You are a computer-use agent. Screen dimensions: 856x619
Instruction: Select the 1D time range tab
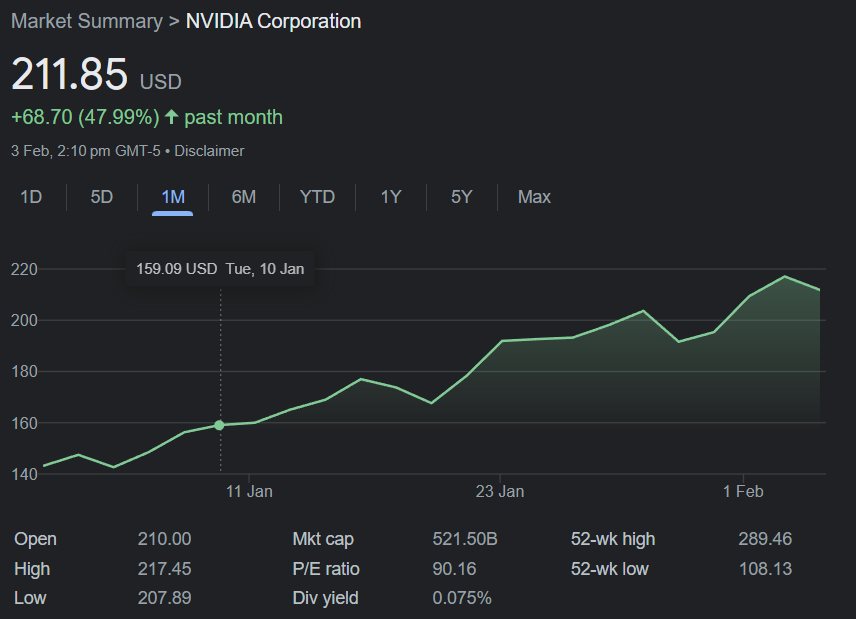point(31,197)
